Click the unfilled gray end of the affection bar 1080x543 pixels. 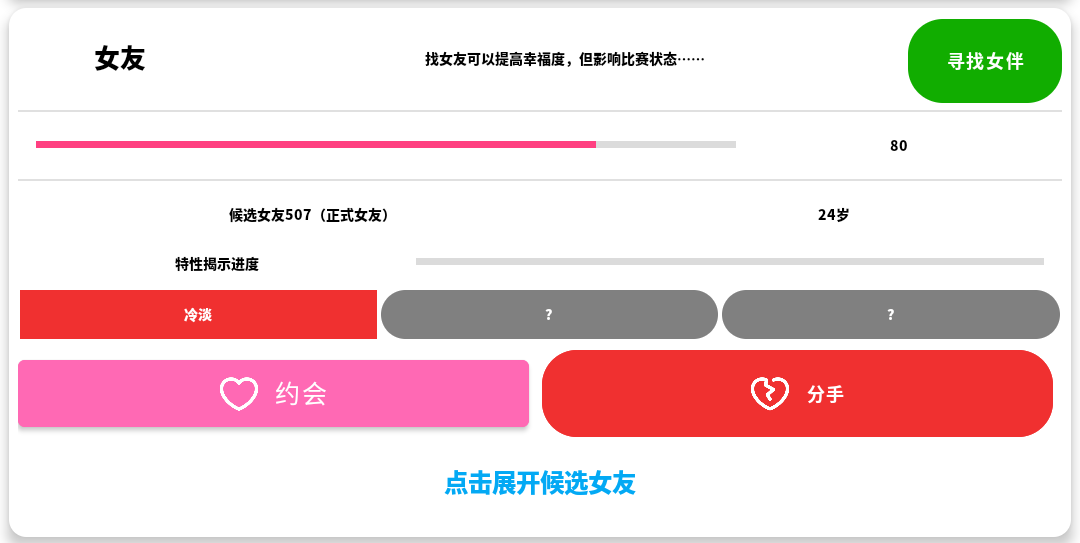666,145
